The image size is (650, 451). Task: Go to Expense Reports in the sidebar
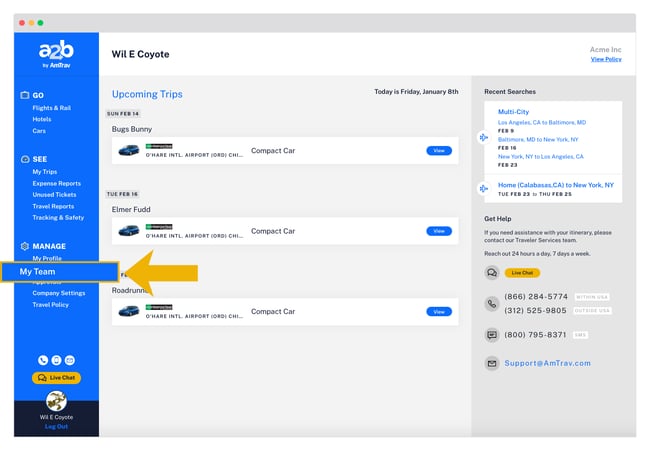[x=56, y=183]
